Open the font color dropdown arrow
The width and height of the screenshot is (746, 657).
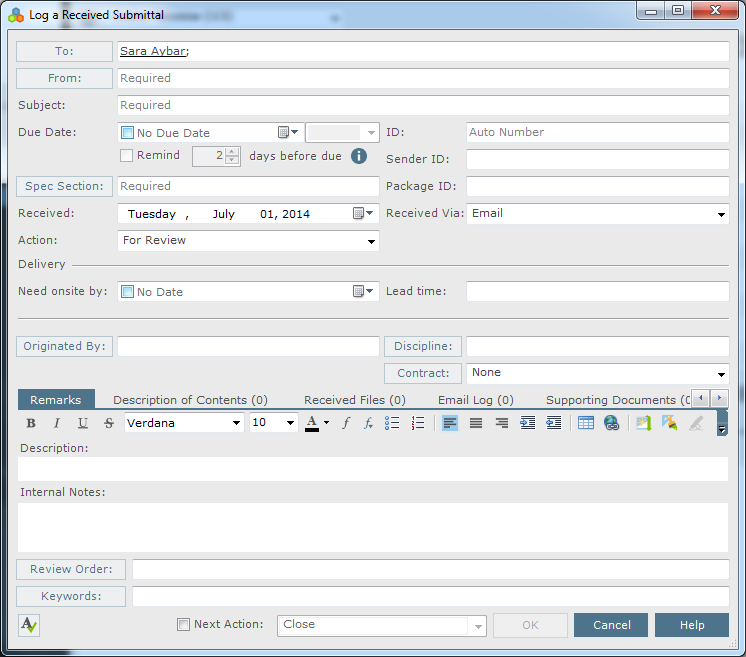326,422
